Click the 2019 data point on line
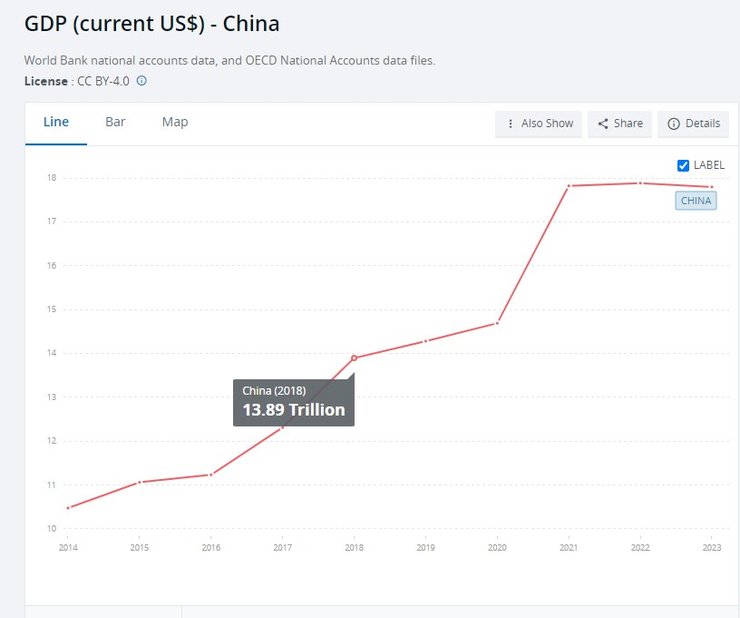The image size is (740, 618). [x=426, y=341]
